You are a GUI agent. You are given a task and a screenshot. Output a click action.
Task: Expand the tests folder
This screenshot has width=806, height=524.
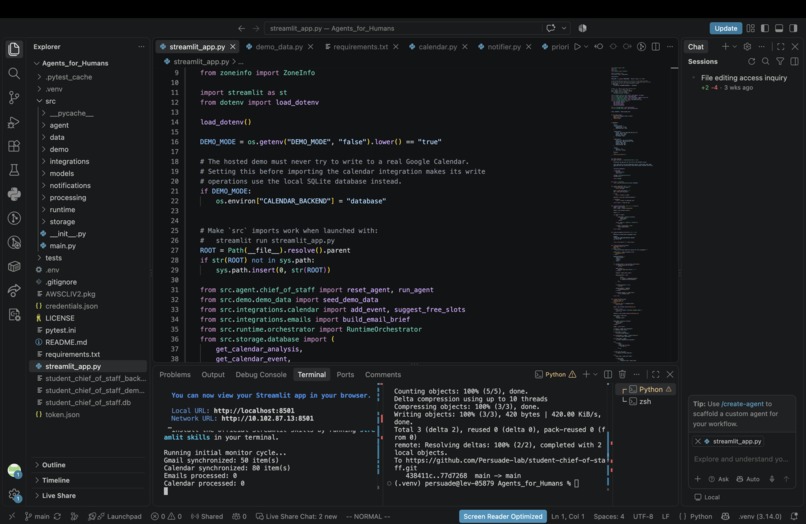click(x=53, y=258)
